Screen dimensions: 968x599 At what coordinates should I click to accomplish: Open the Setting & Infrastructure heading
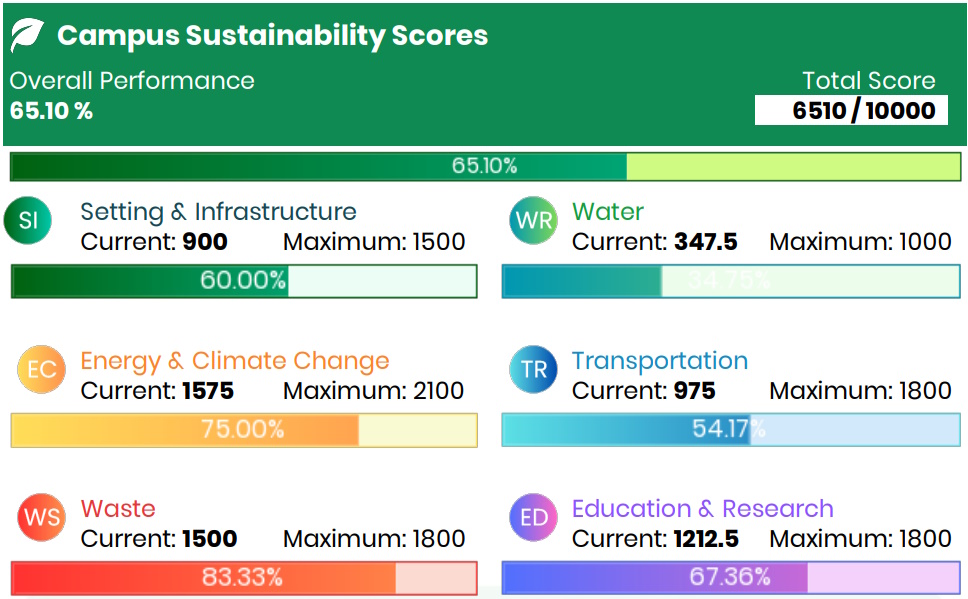pyautogui.click(x=218, y=212)
